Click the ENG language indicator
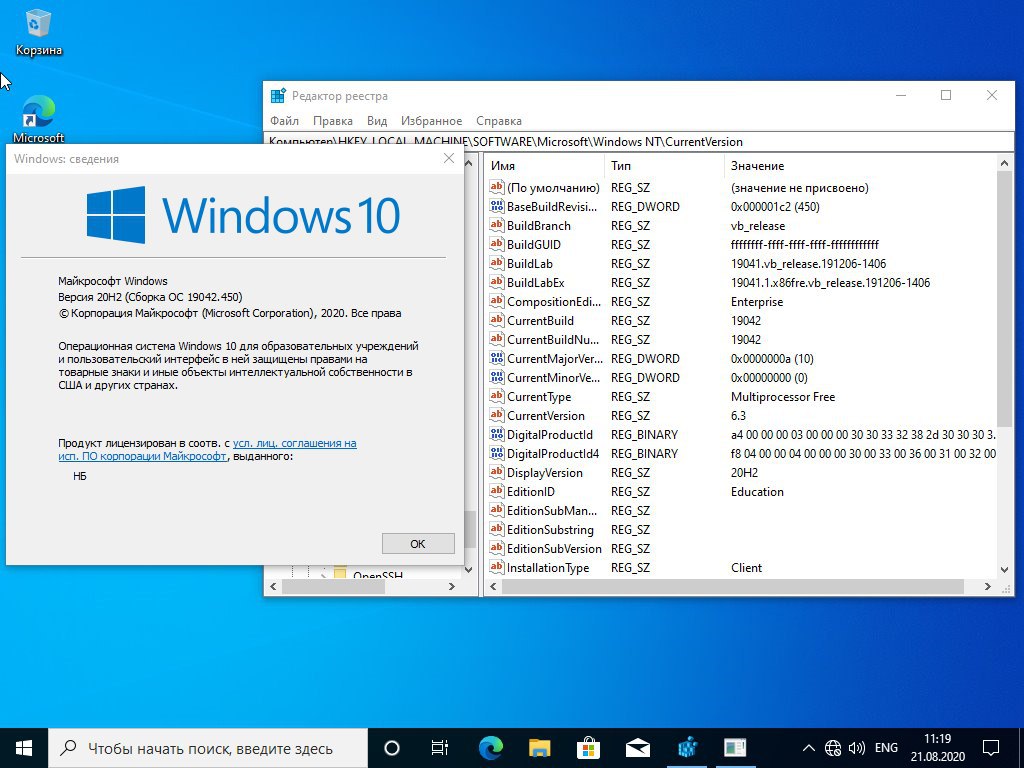Viewport: 1024px width, 768px height. 886,748
